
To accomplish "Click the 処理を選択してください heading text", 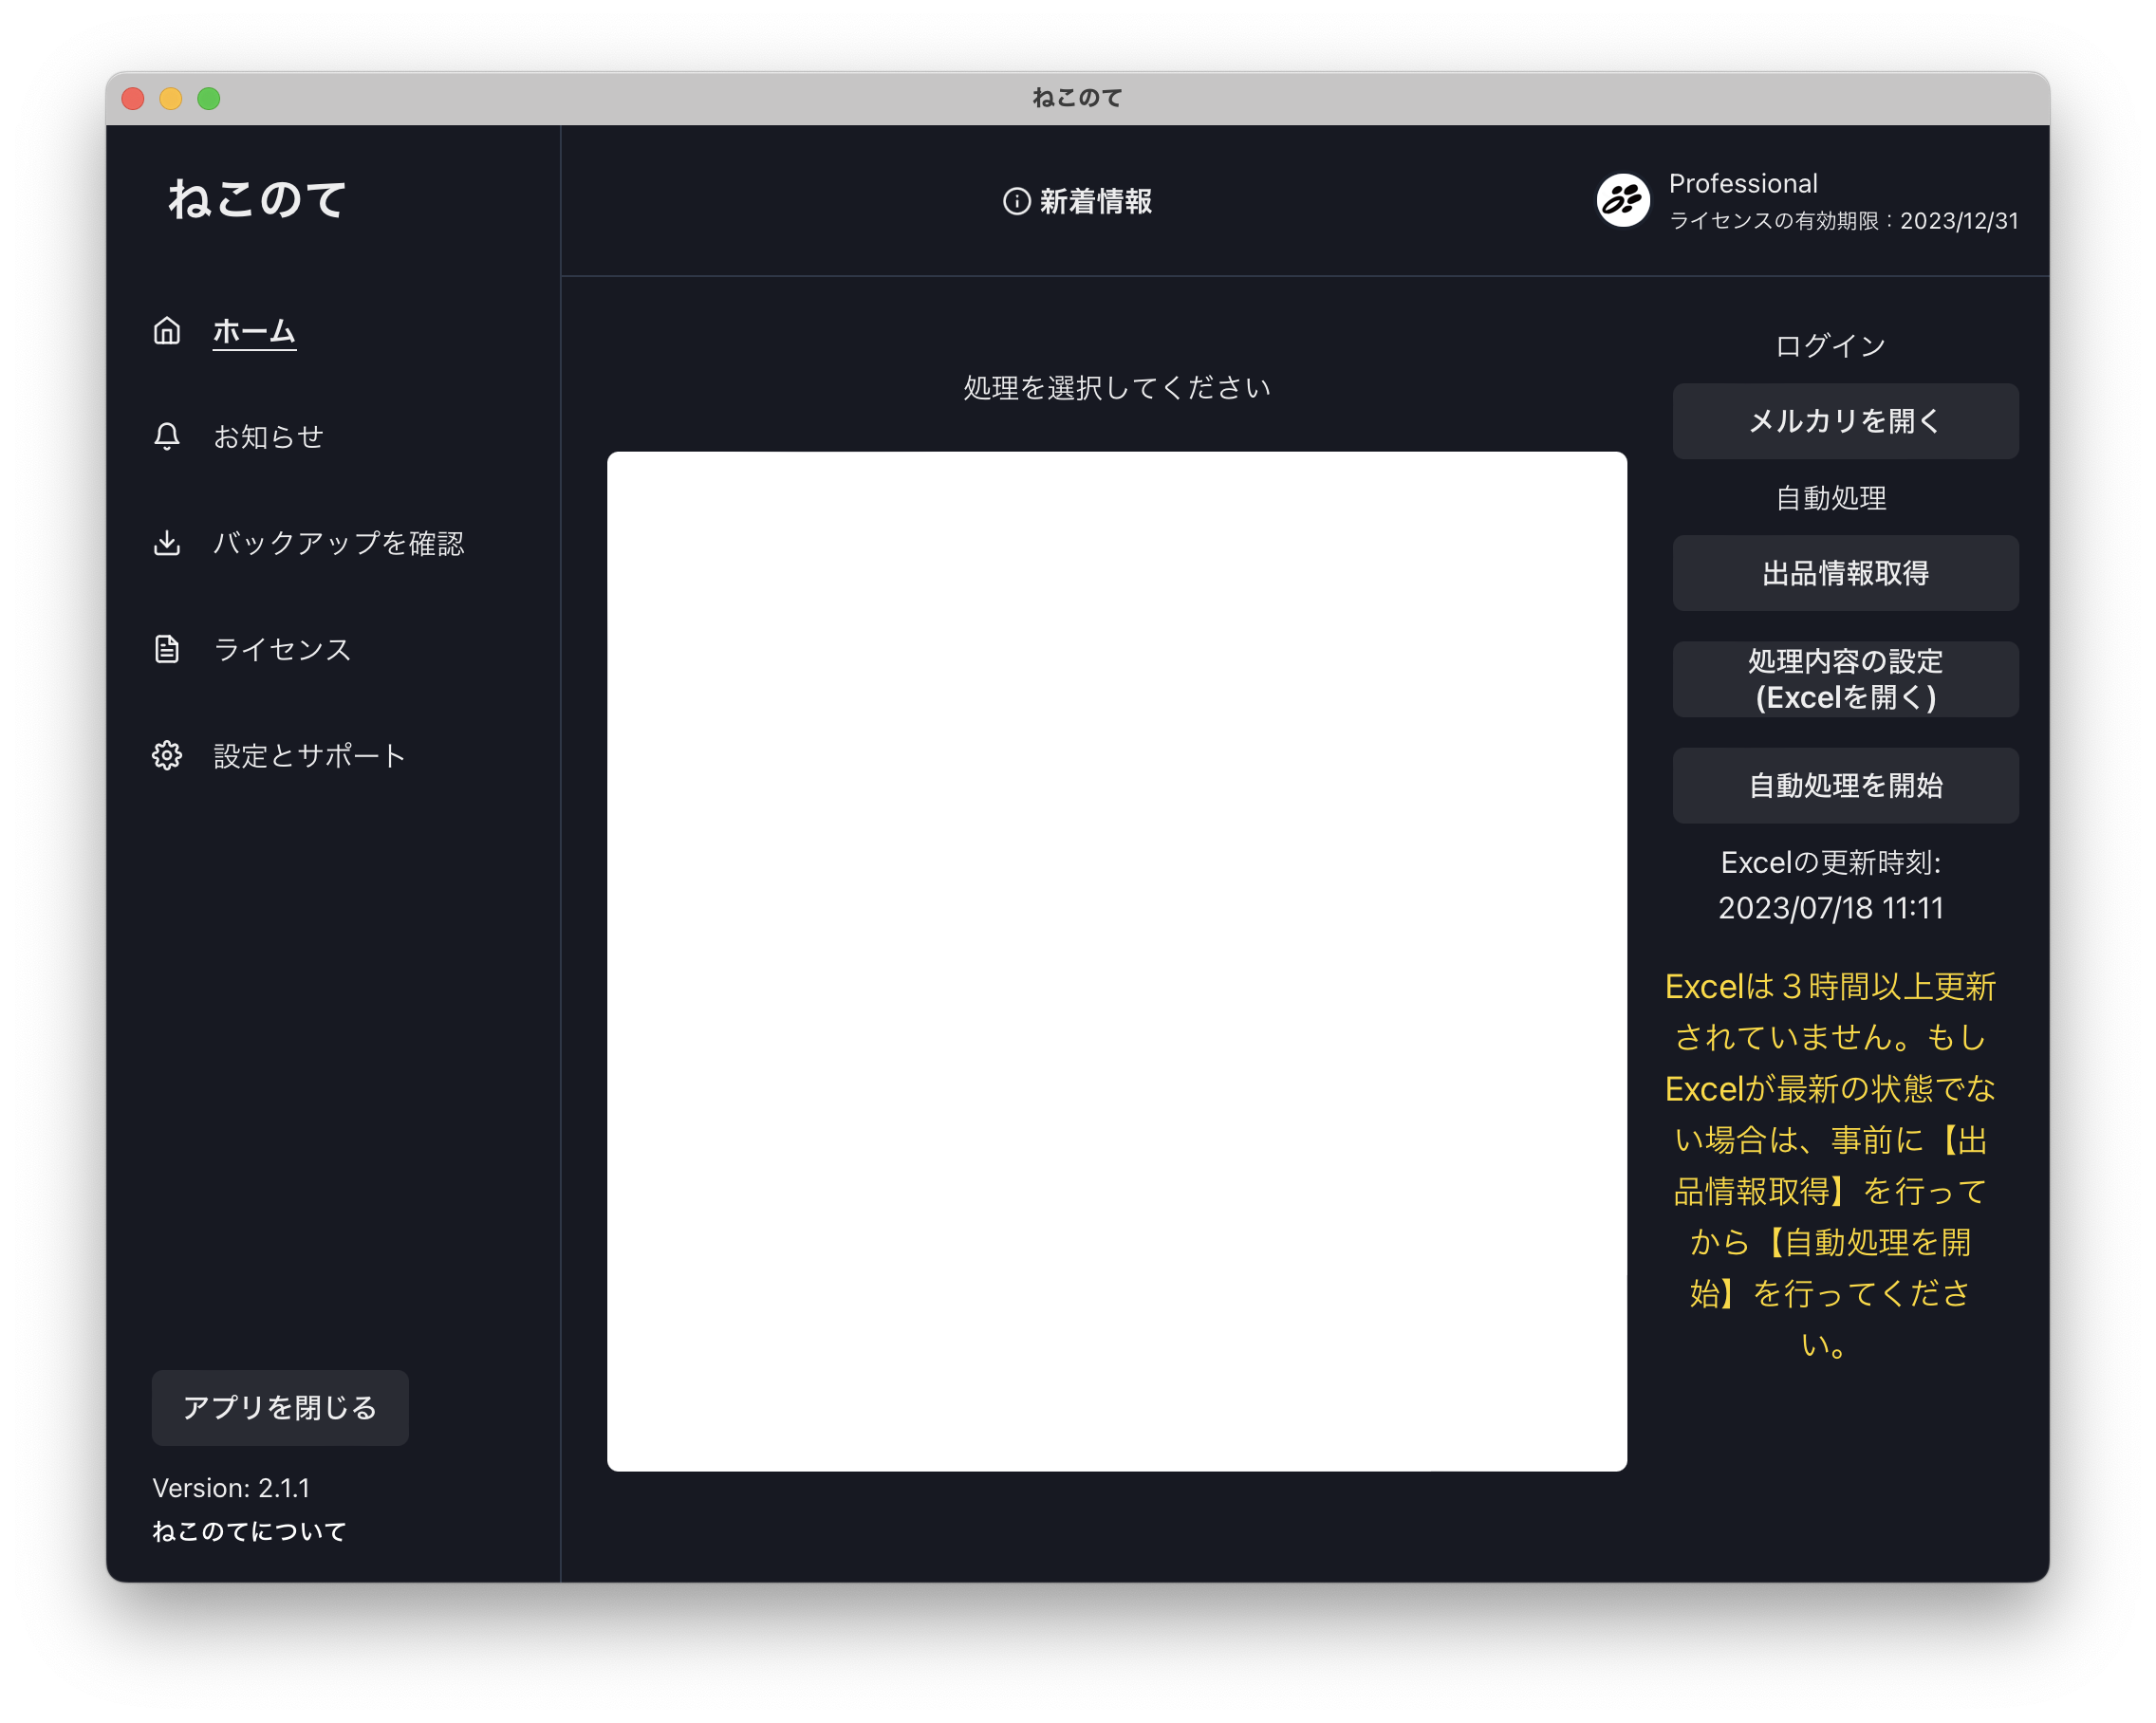I will coord(1116,388).
